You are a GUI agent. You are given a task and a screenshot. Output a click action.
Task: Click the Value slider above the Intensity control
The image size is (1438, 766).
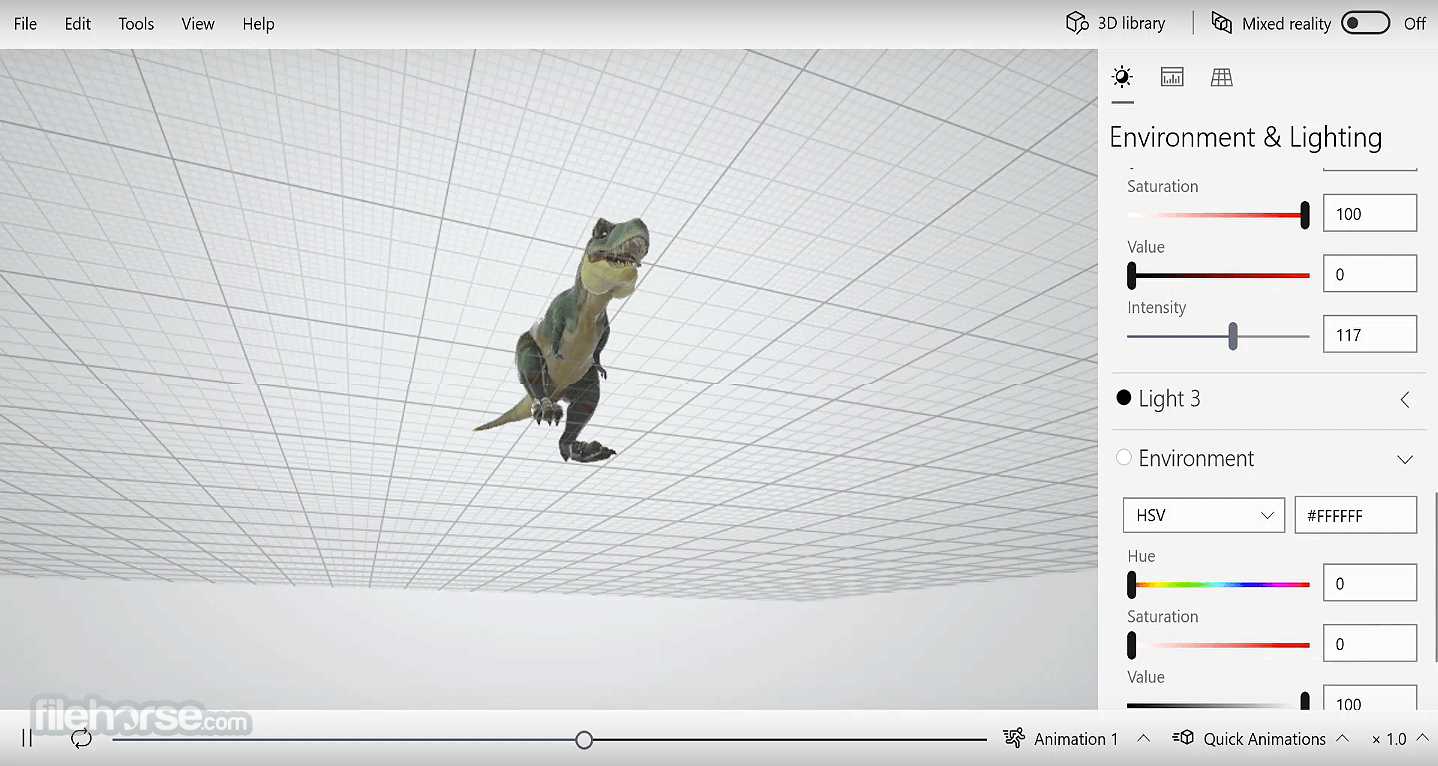click(x=1218, y=275)
